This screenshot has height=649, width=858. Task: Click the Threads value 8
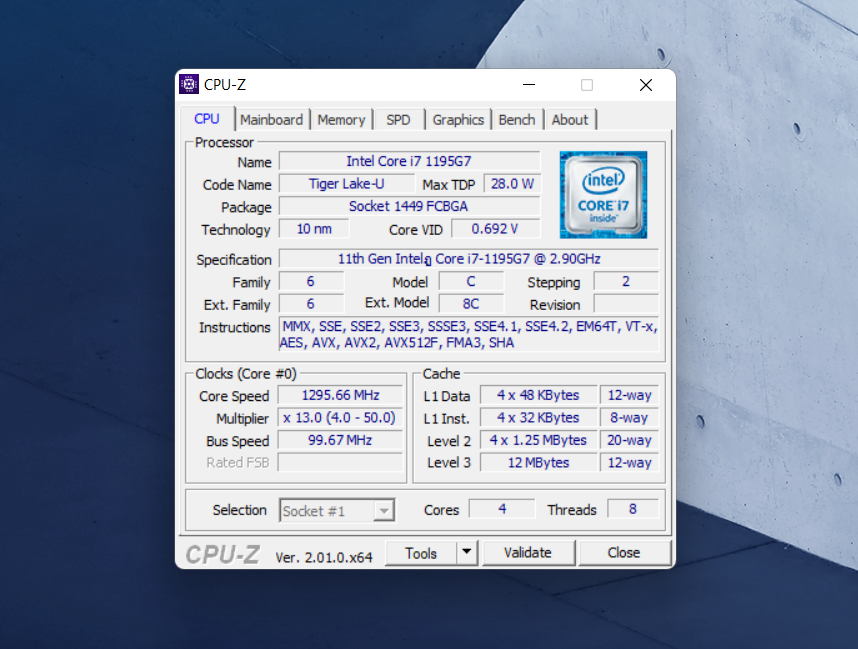[x=633, y=509]
